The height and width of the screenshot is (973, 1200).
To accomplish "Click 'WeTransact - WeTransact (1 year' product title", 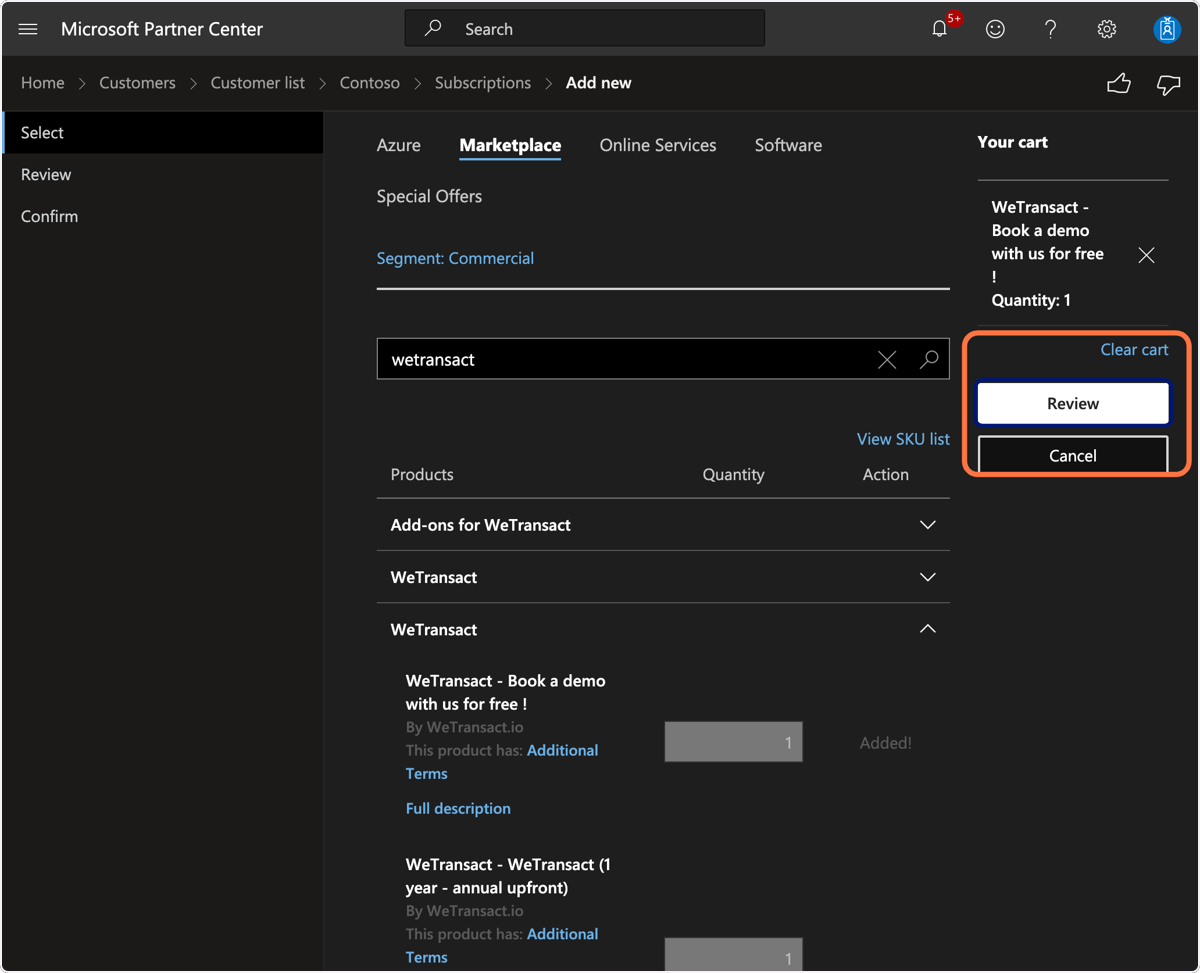I will [x=508, y=876].
